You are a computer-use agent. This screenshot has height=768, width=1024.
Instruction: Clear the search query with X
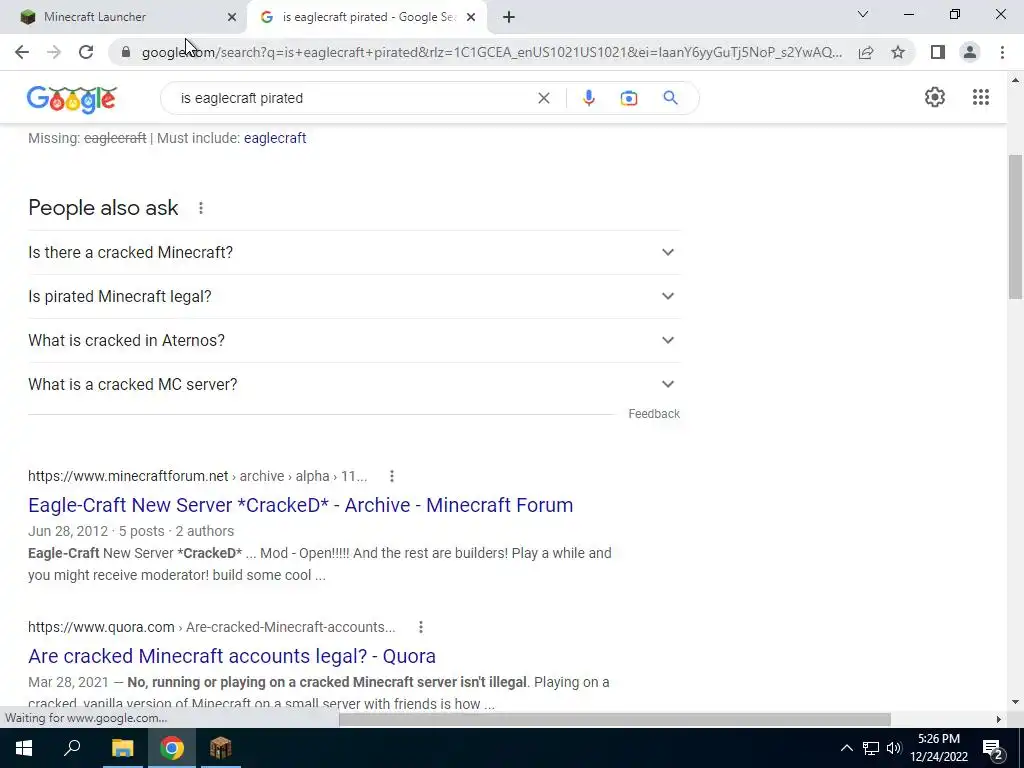pos(543,98)
